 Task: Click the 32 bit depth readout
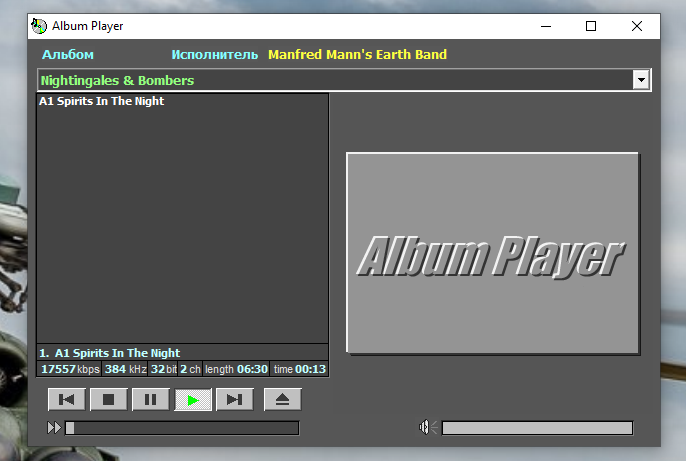pos(164,369)
